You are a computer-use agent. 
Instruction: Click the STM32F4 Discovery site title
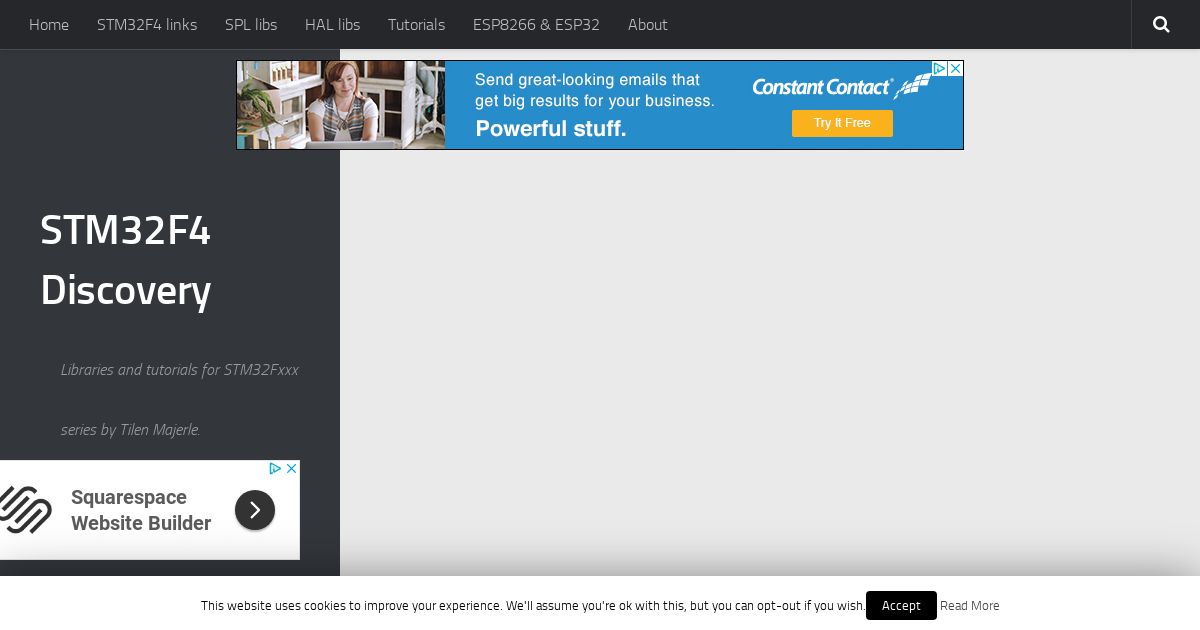[126, 260]
